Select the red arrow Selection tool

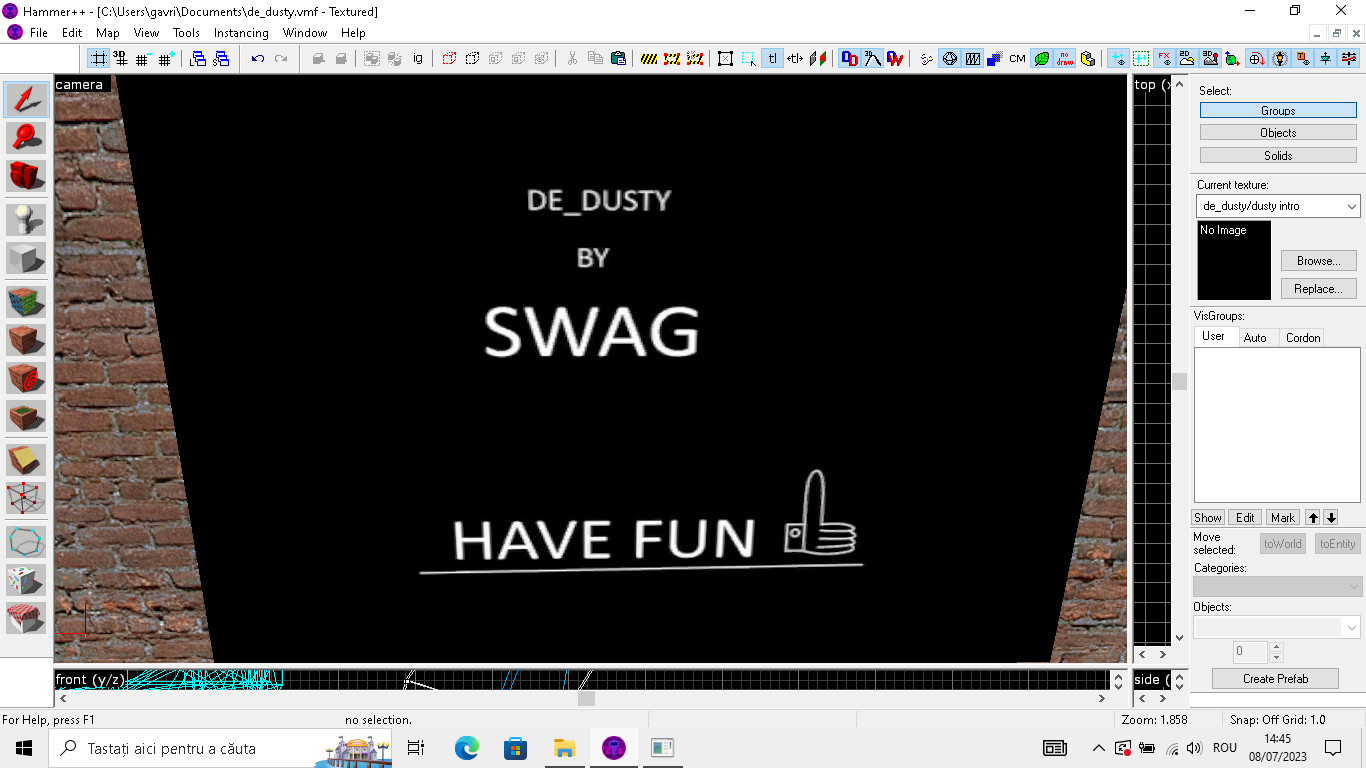click(27, 99)
